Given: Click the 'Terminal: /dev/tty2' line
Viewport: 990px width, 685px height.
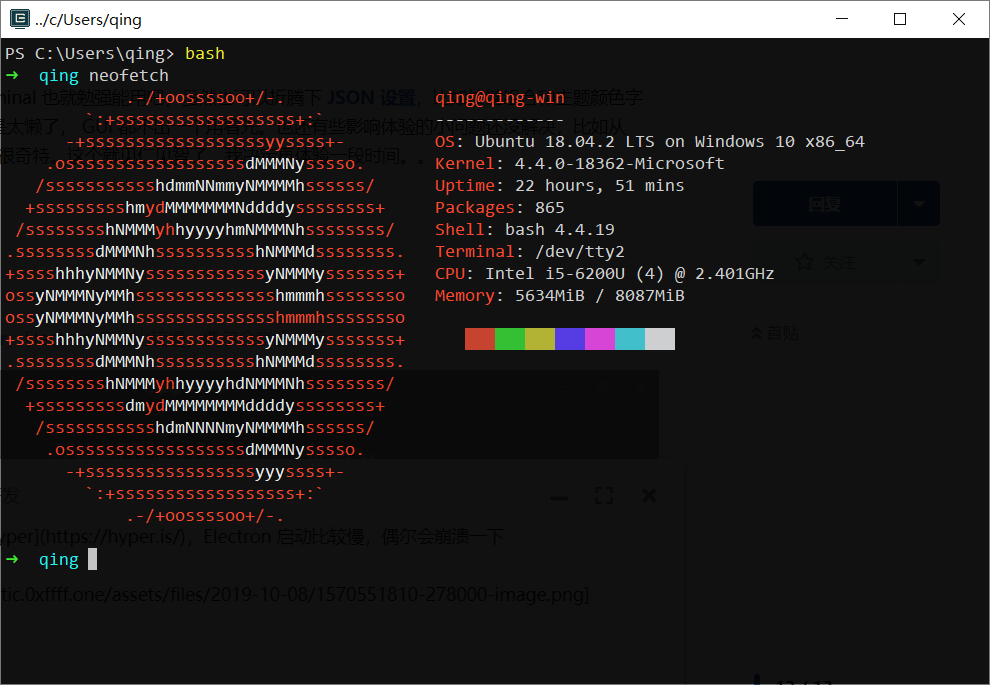Looking at the screenshot, I should point(530,252).
